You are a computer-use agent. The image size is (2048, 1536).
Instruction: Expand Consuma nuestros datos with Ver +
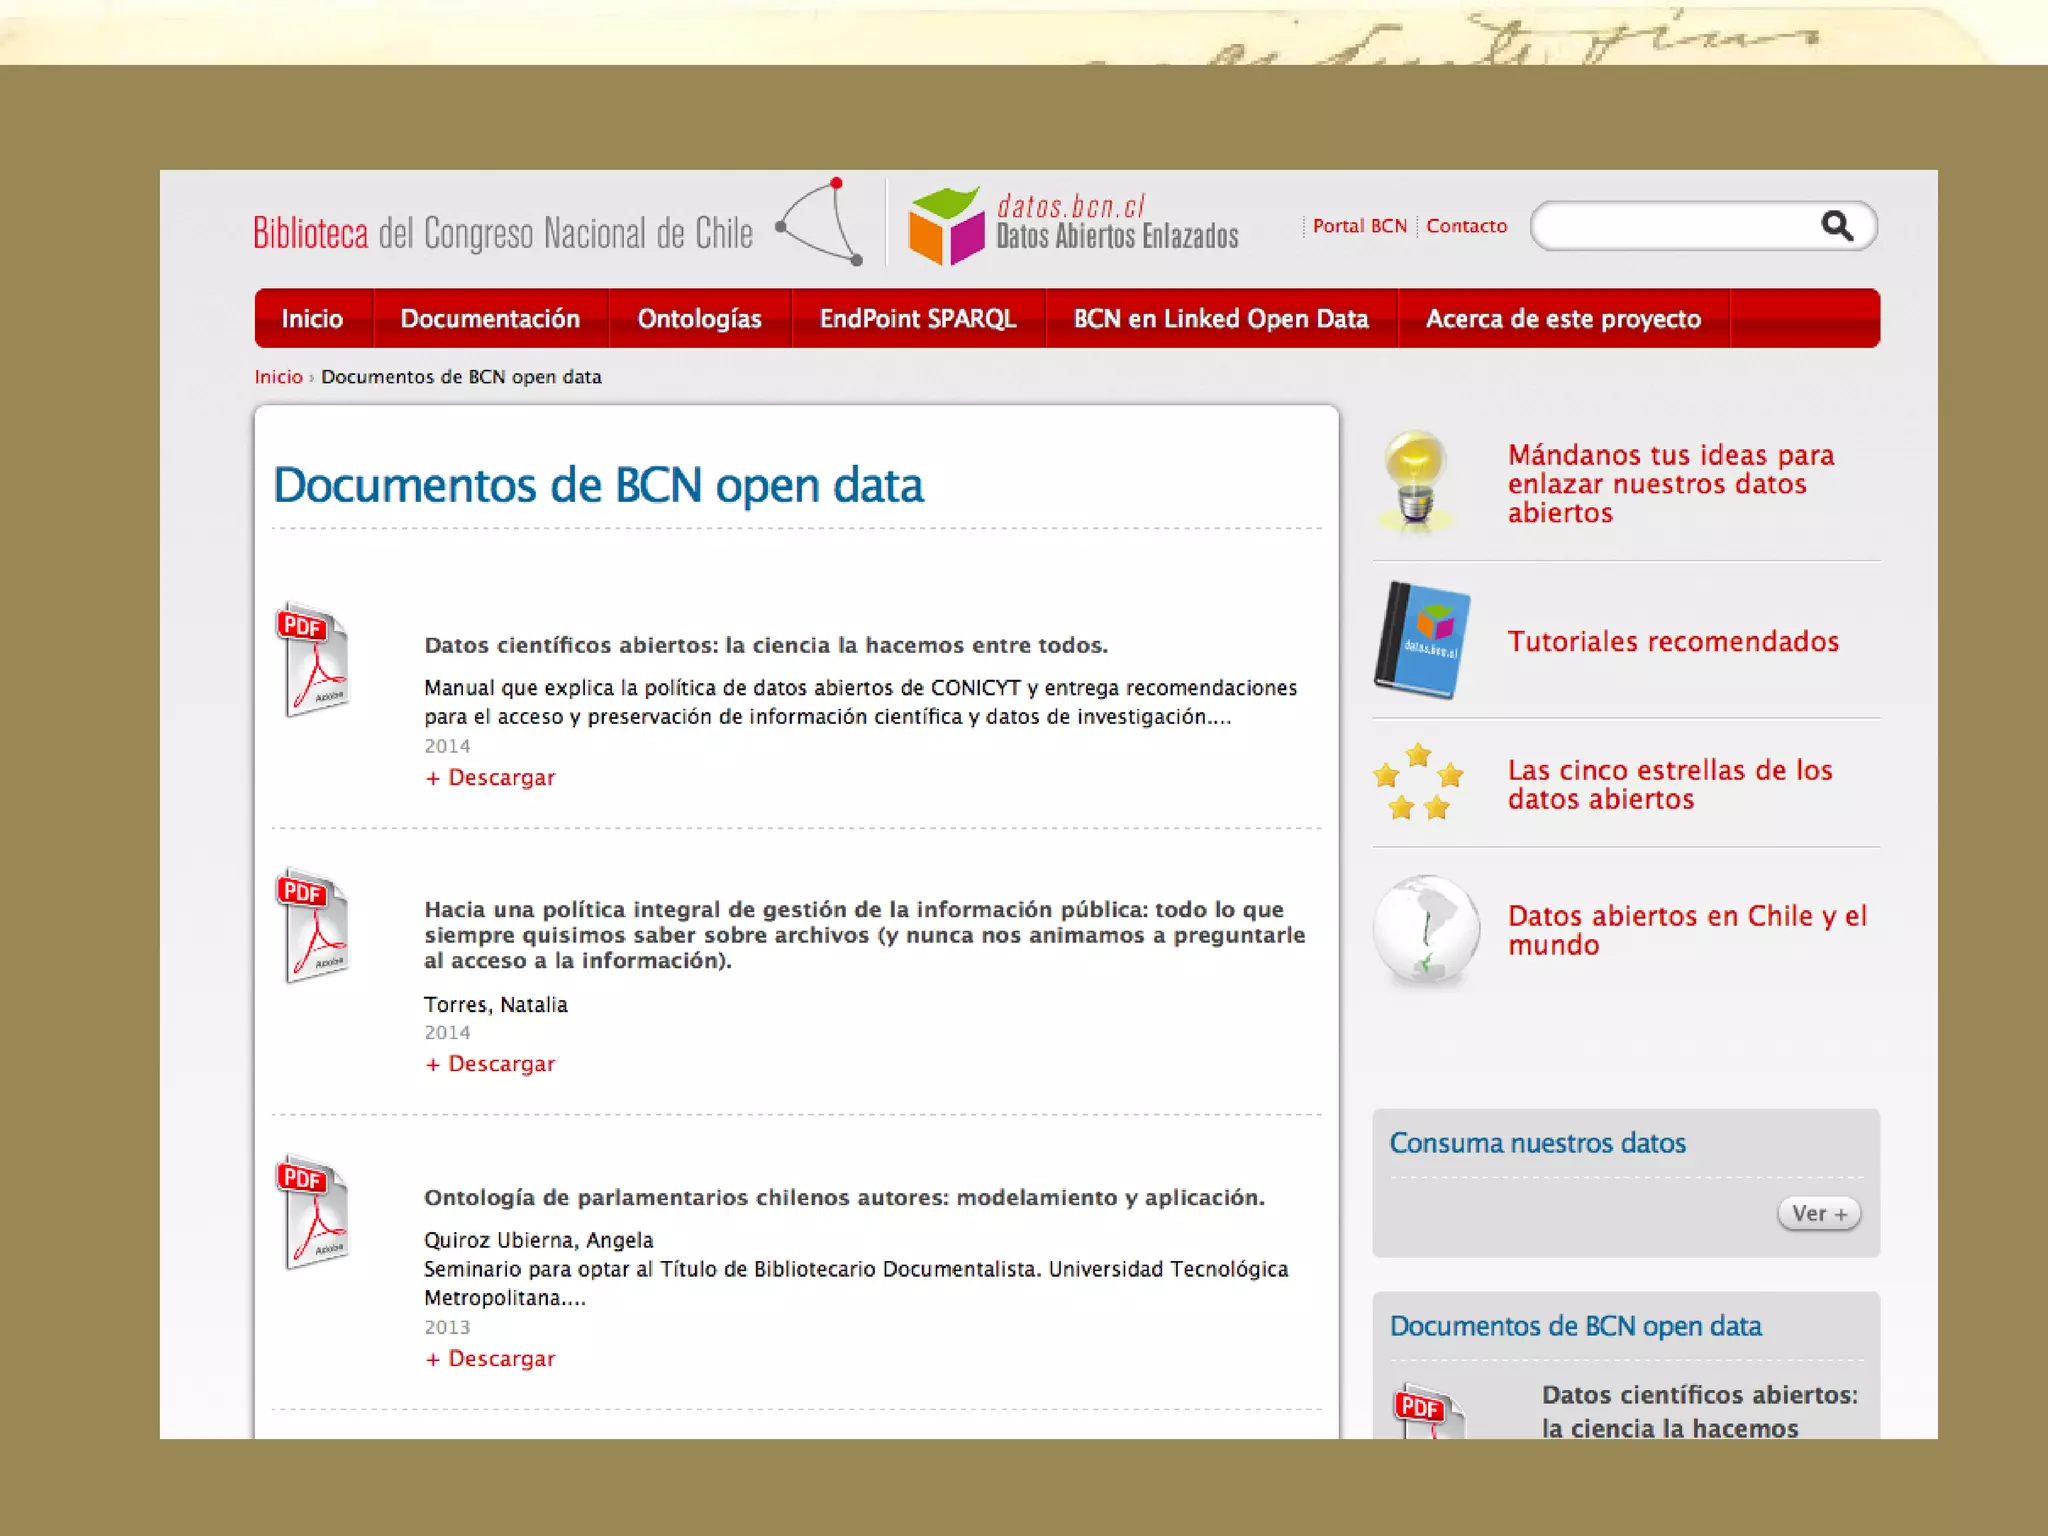pos(1818,1213)
